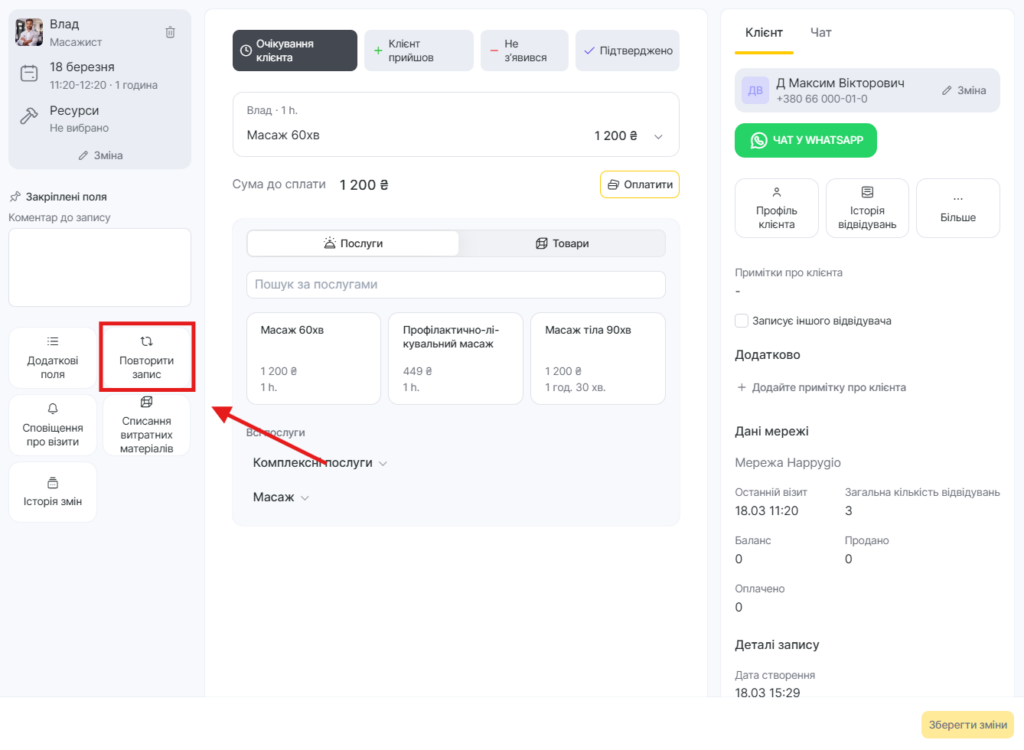Open ЧАТ У WHATSAPP
Image resolution: width=1024 pixels, height=750 pixels.
[x=805, y=141]
